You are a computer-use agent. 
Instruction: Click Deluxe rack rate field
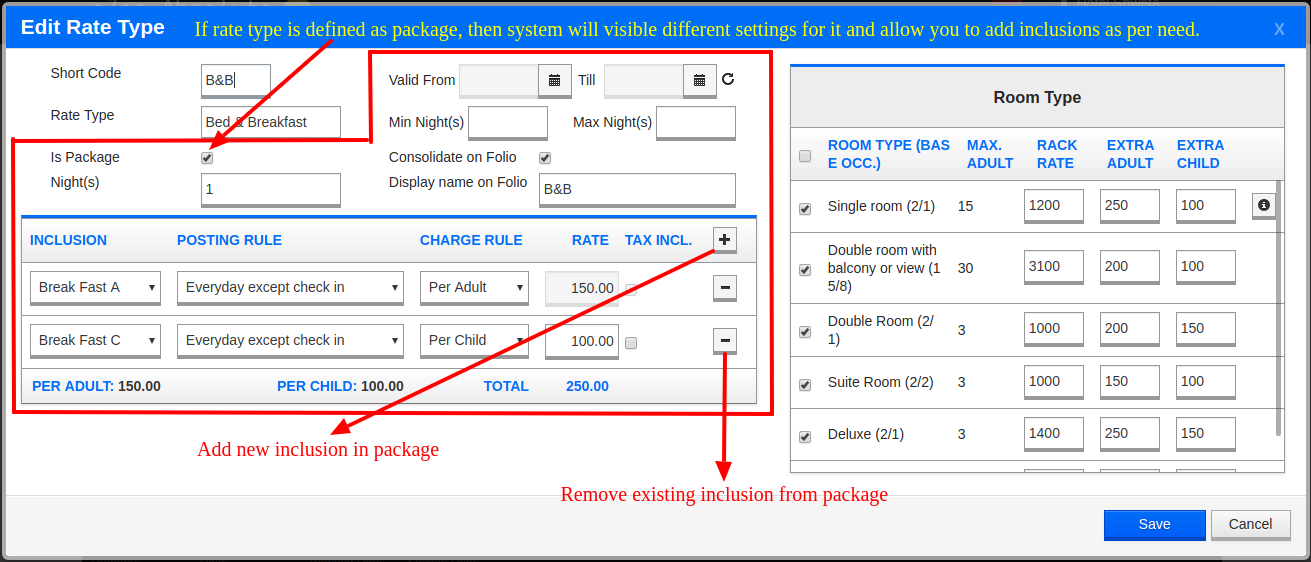point(1054,433)
